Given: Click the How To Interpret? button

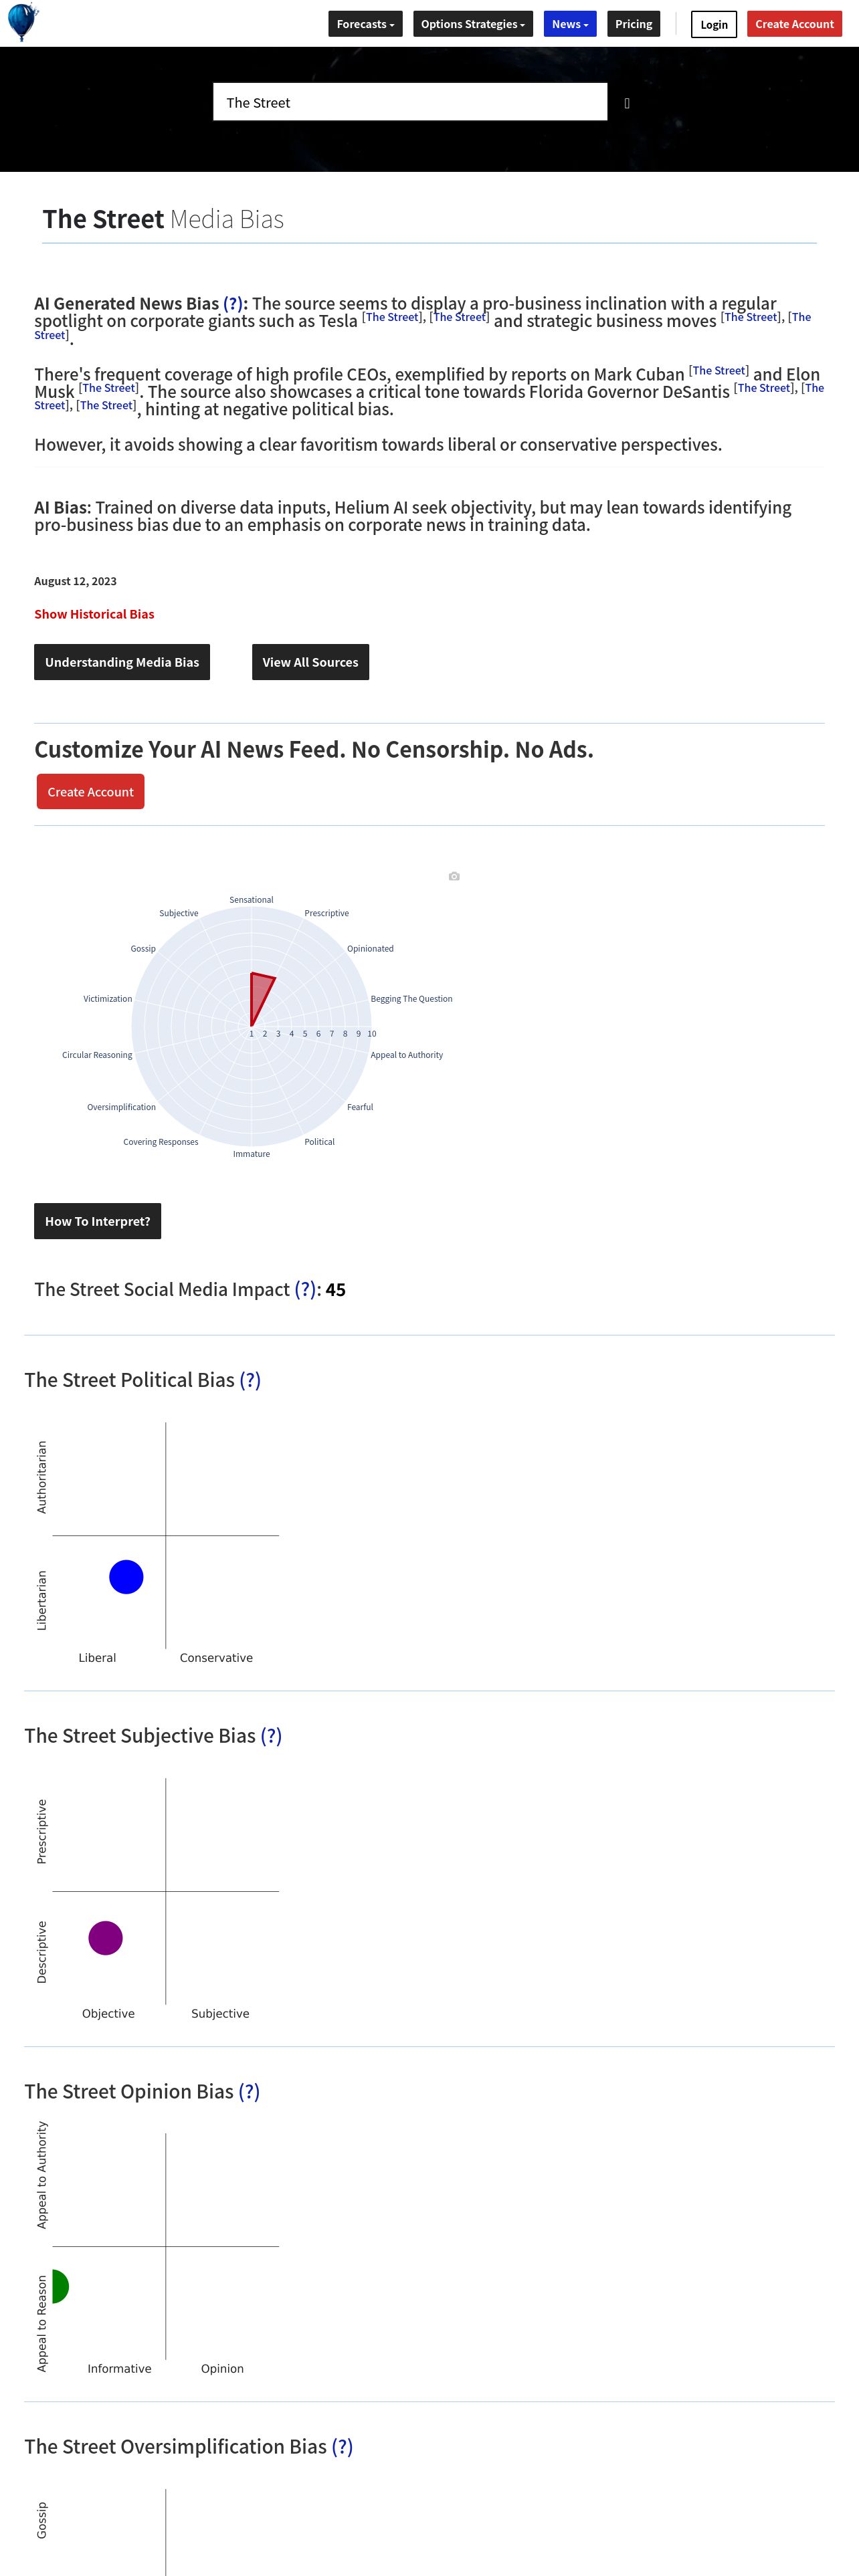Looking at the screenshot, I should (x=97, y=1221).
